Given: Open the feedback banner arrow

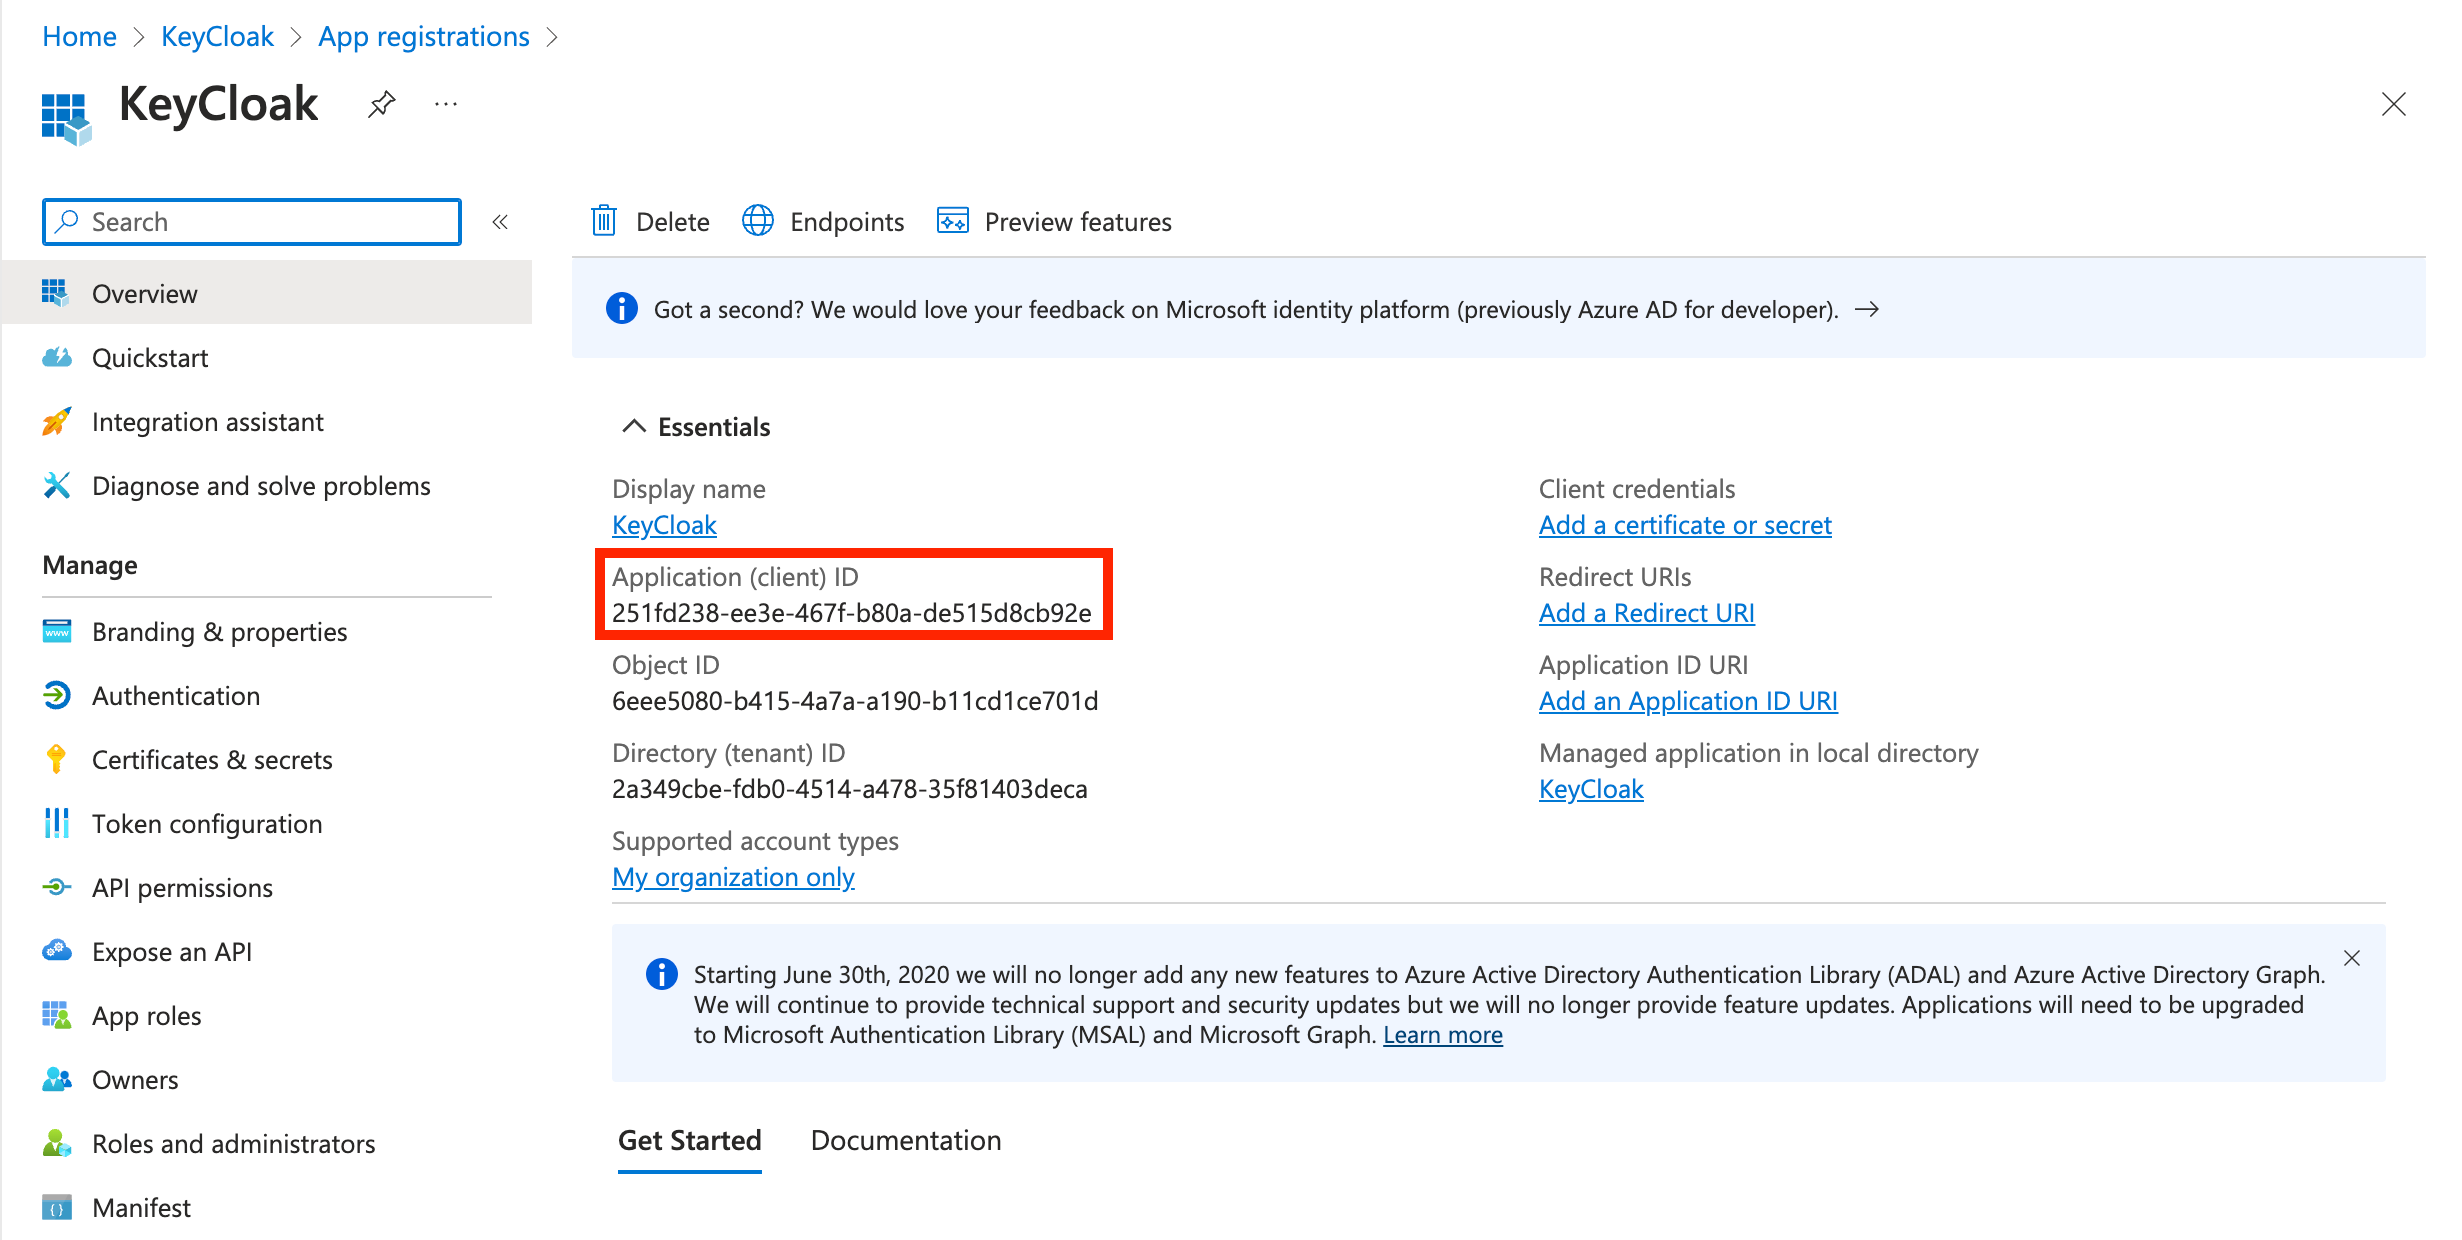Looking at the screenshot, I should point(1866,310).
